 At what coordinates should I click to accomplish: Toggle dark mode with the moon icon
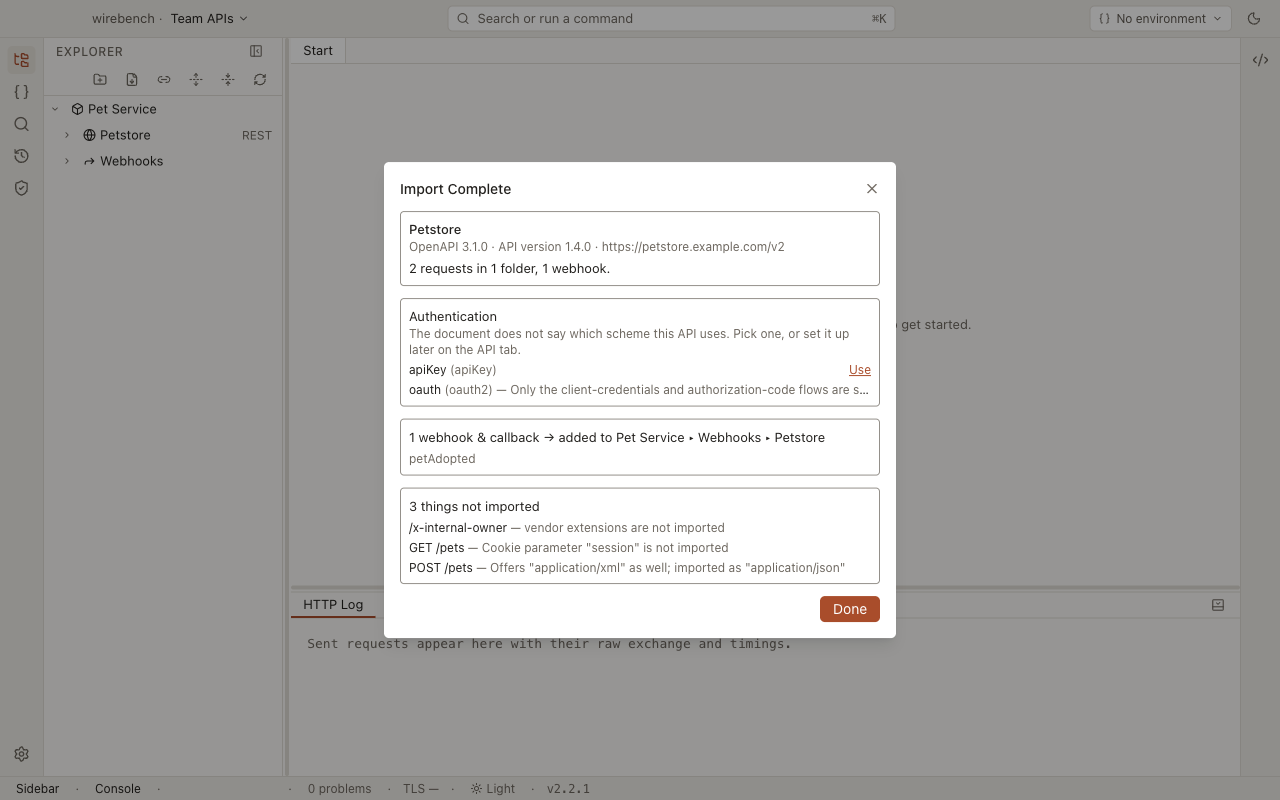(x=1254, y=18)
